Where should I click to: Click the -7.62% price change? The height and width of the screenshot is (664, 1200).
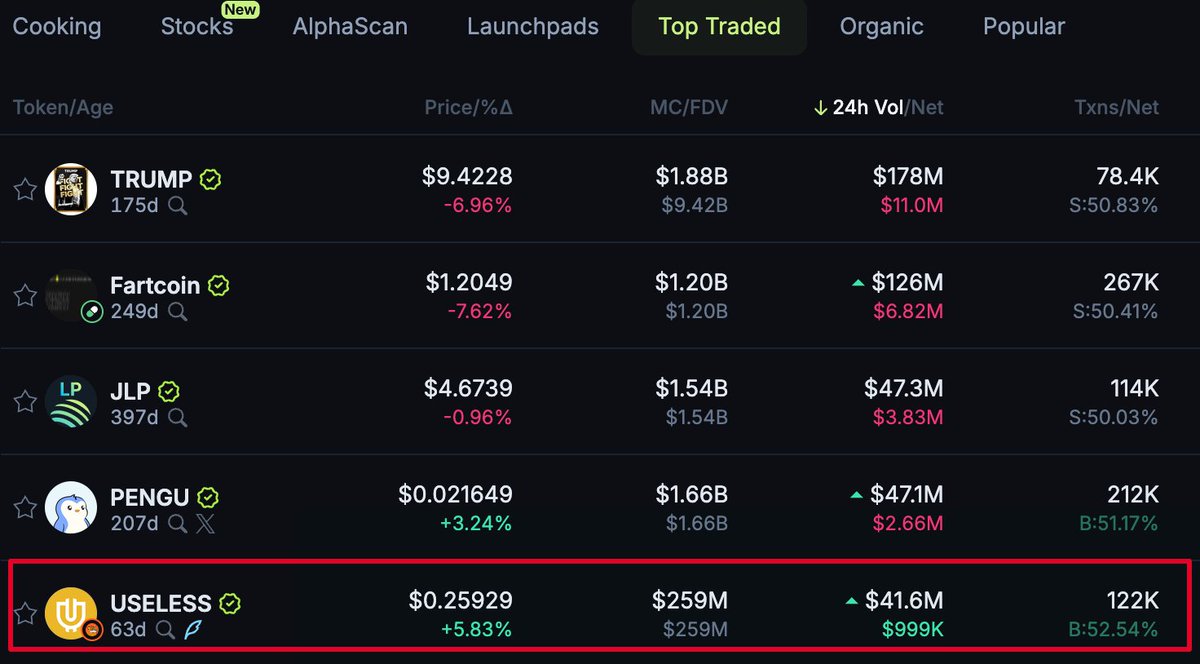tap(478, 312)
